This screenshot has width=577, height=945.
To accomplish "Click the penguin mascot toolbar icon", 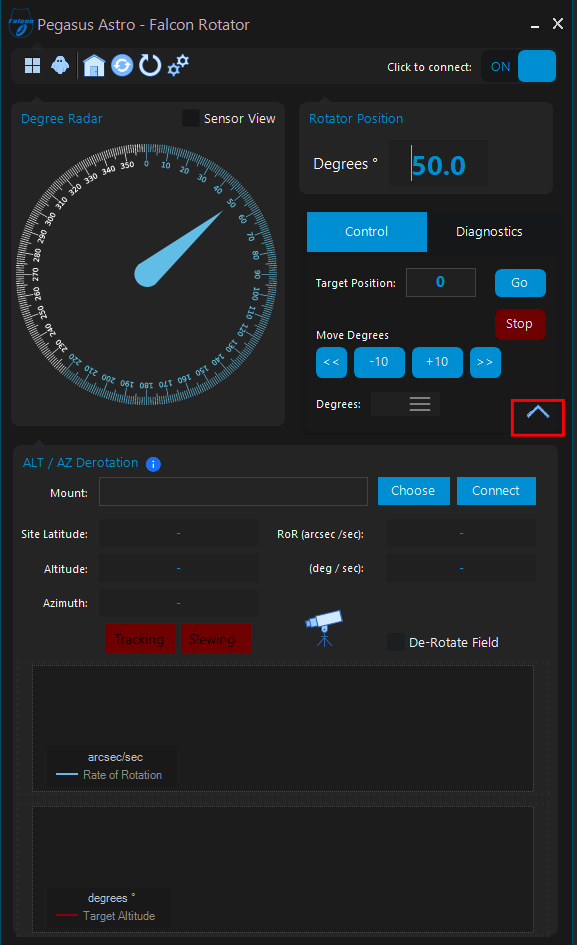I will (x=60, y=65).
